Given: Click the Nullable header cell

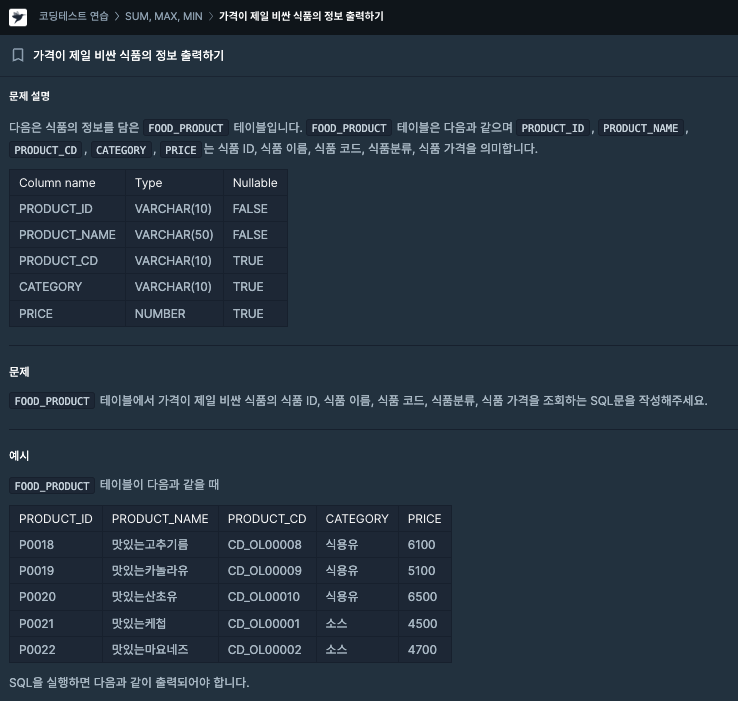Looking at the screenshot, I should coord(255,183).
